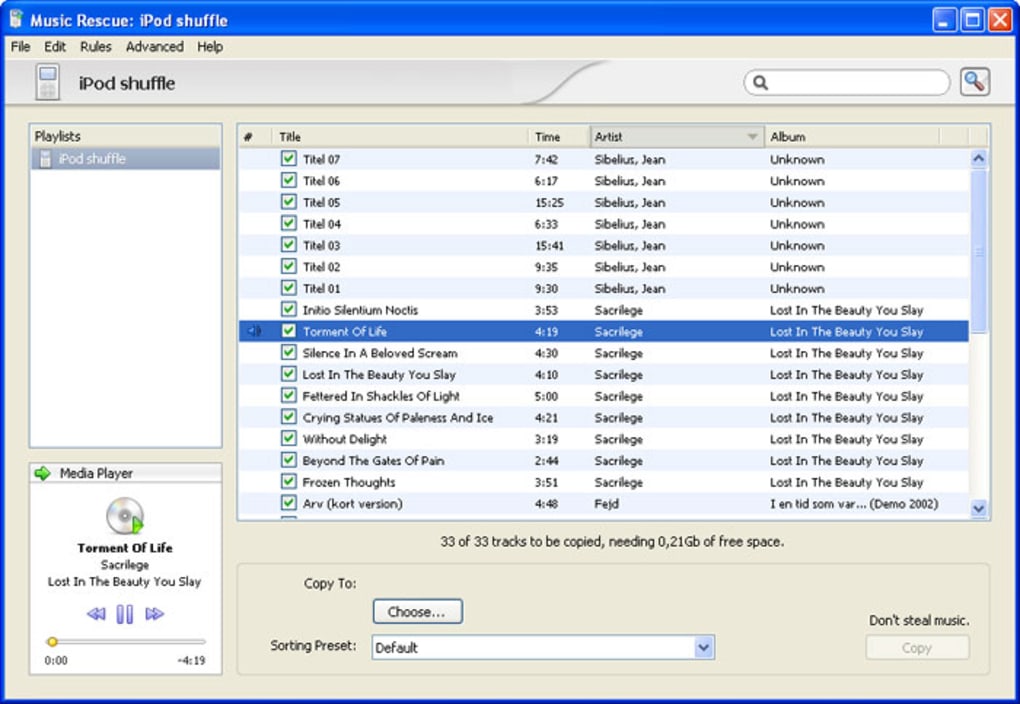This screenshot has height=704, width=1020.
Task: Uncheck Frozen Thoughts checkbox
Action: [289, 481]
